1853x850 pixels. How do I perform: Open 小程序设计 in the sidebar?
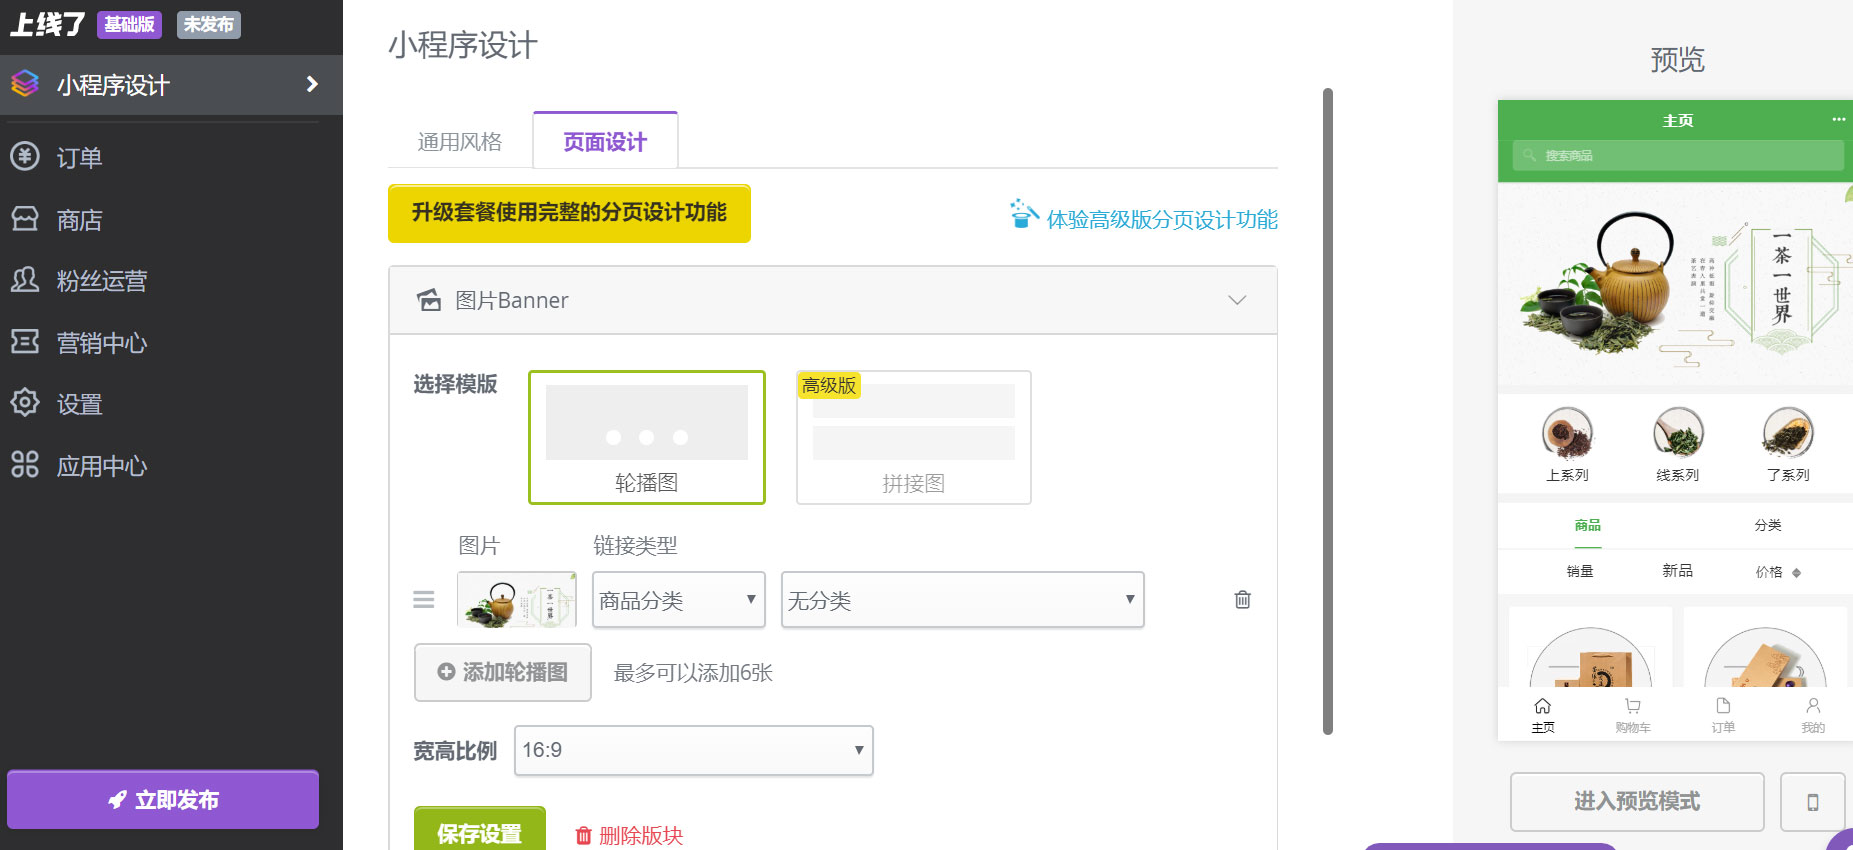tap(171, 85)
